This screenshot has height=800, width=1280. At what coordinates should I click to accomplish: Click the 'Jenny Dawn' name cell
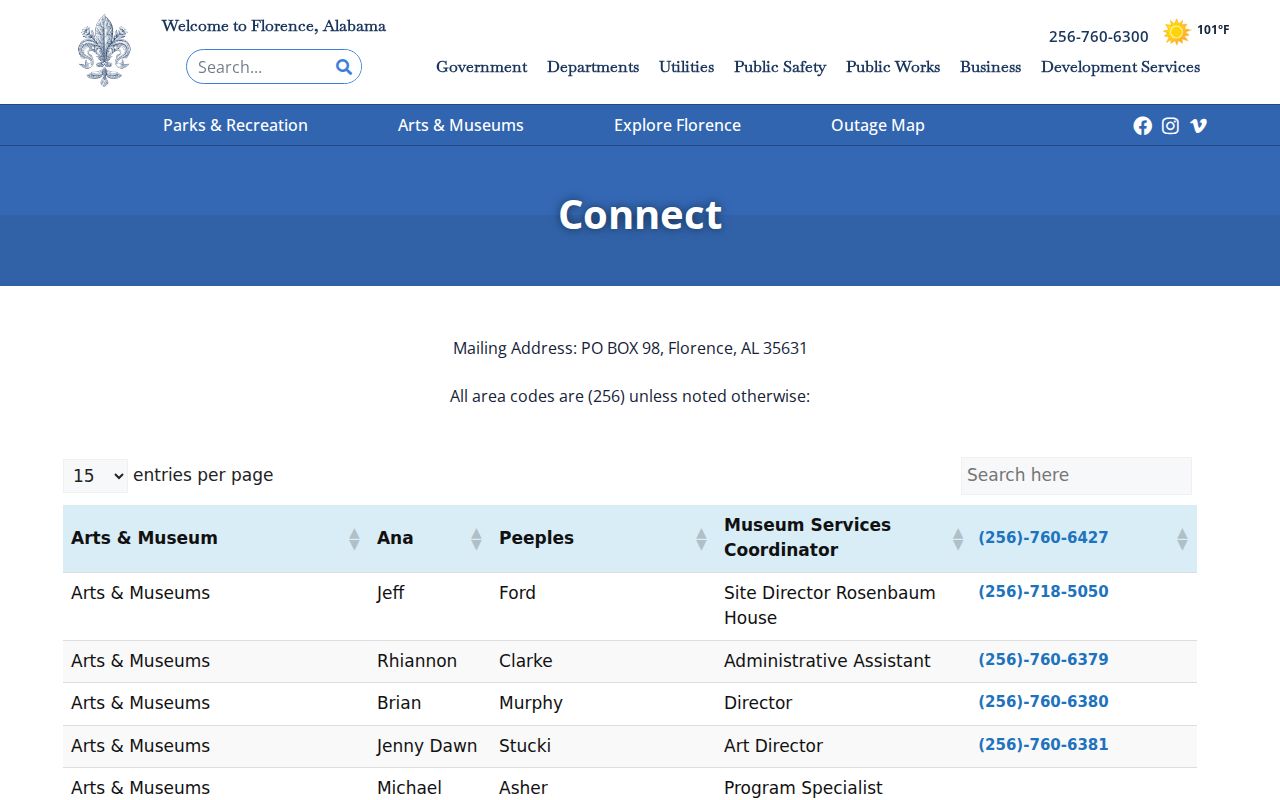(x=430, y=747)
